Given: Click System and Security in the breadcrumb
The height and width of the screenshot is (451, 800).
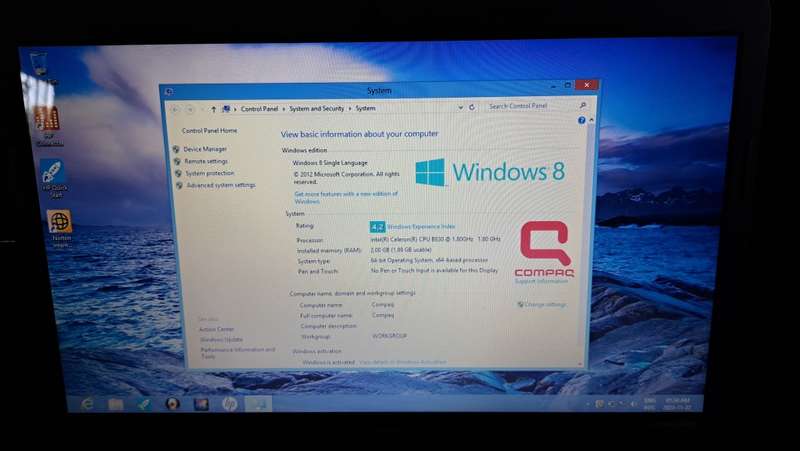Looking at the screenshot, I should pos(316,109).
